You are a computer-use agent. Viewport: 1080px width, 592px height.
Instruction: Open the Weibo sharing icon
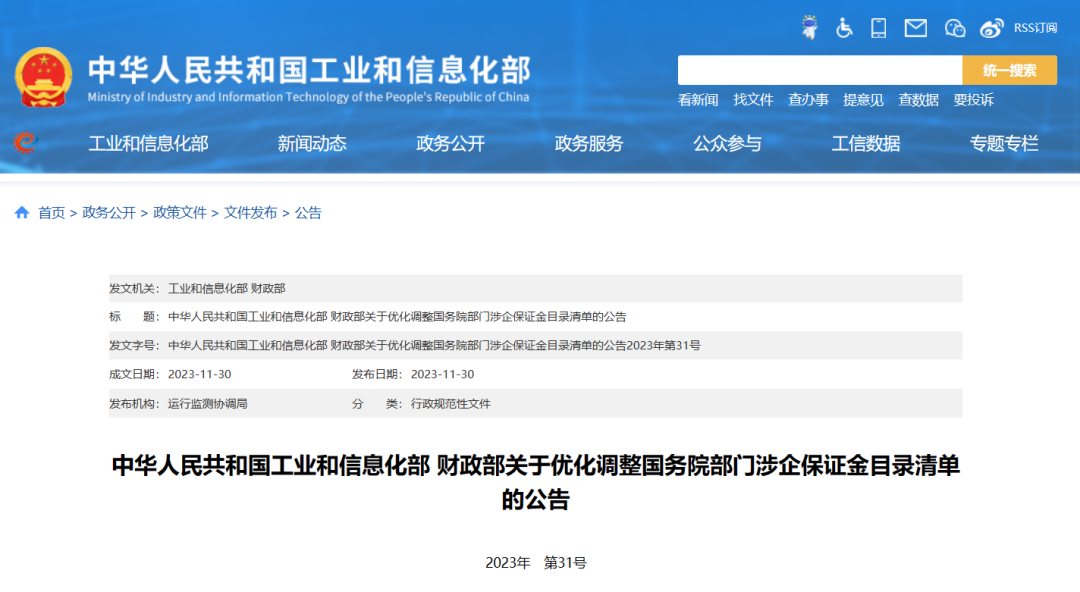tap(991, 28)
